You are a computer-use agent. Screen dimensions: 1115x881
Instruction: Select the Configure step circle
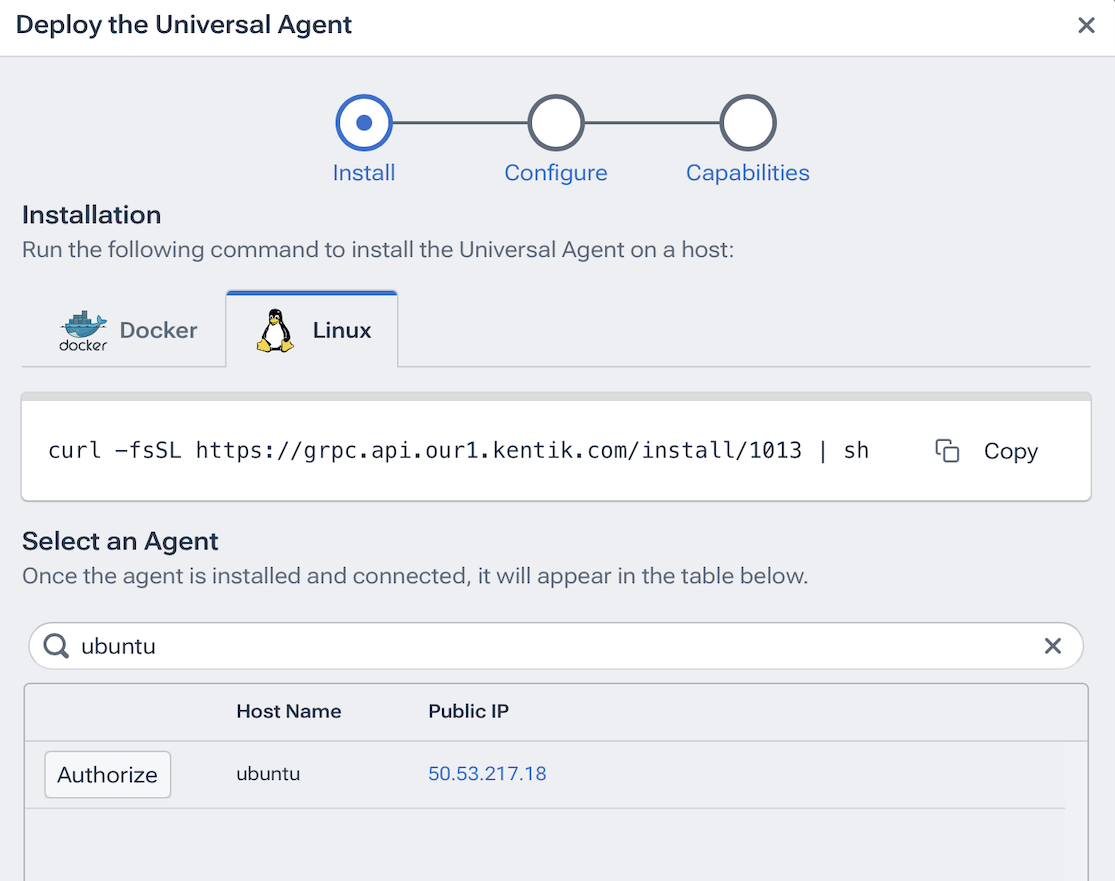(x=556, y=123)
